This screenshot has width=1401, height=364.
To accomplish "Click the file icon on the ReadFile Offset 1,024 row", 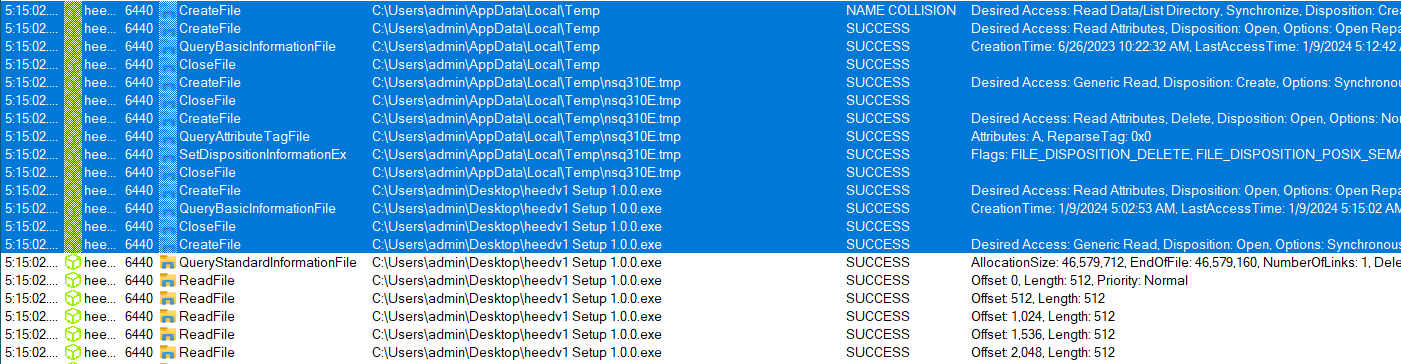I will point(168,316).
